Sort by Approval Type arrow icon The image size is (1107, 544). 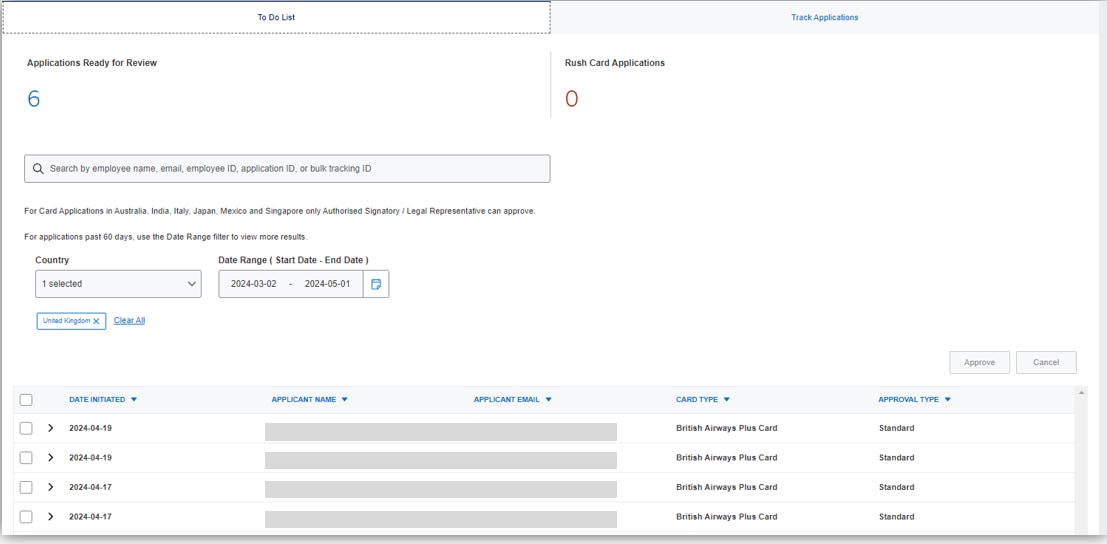(948, 400)
